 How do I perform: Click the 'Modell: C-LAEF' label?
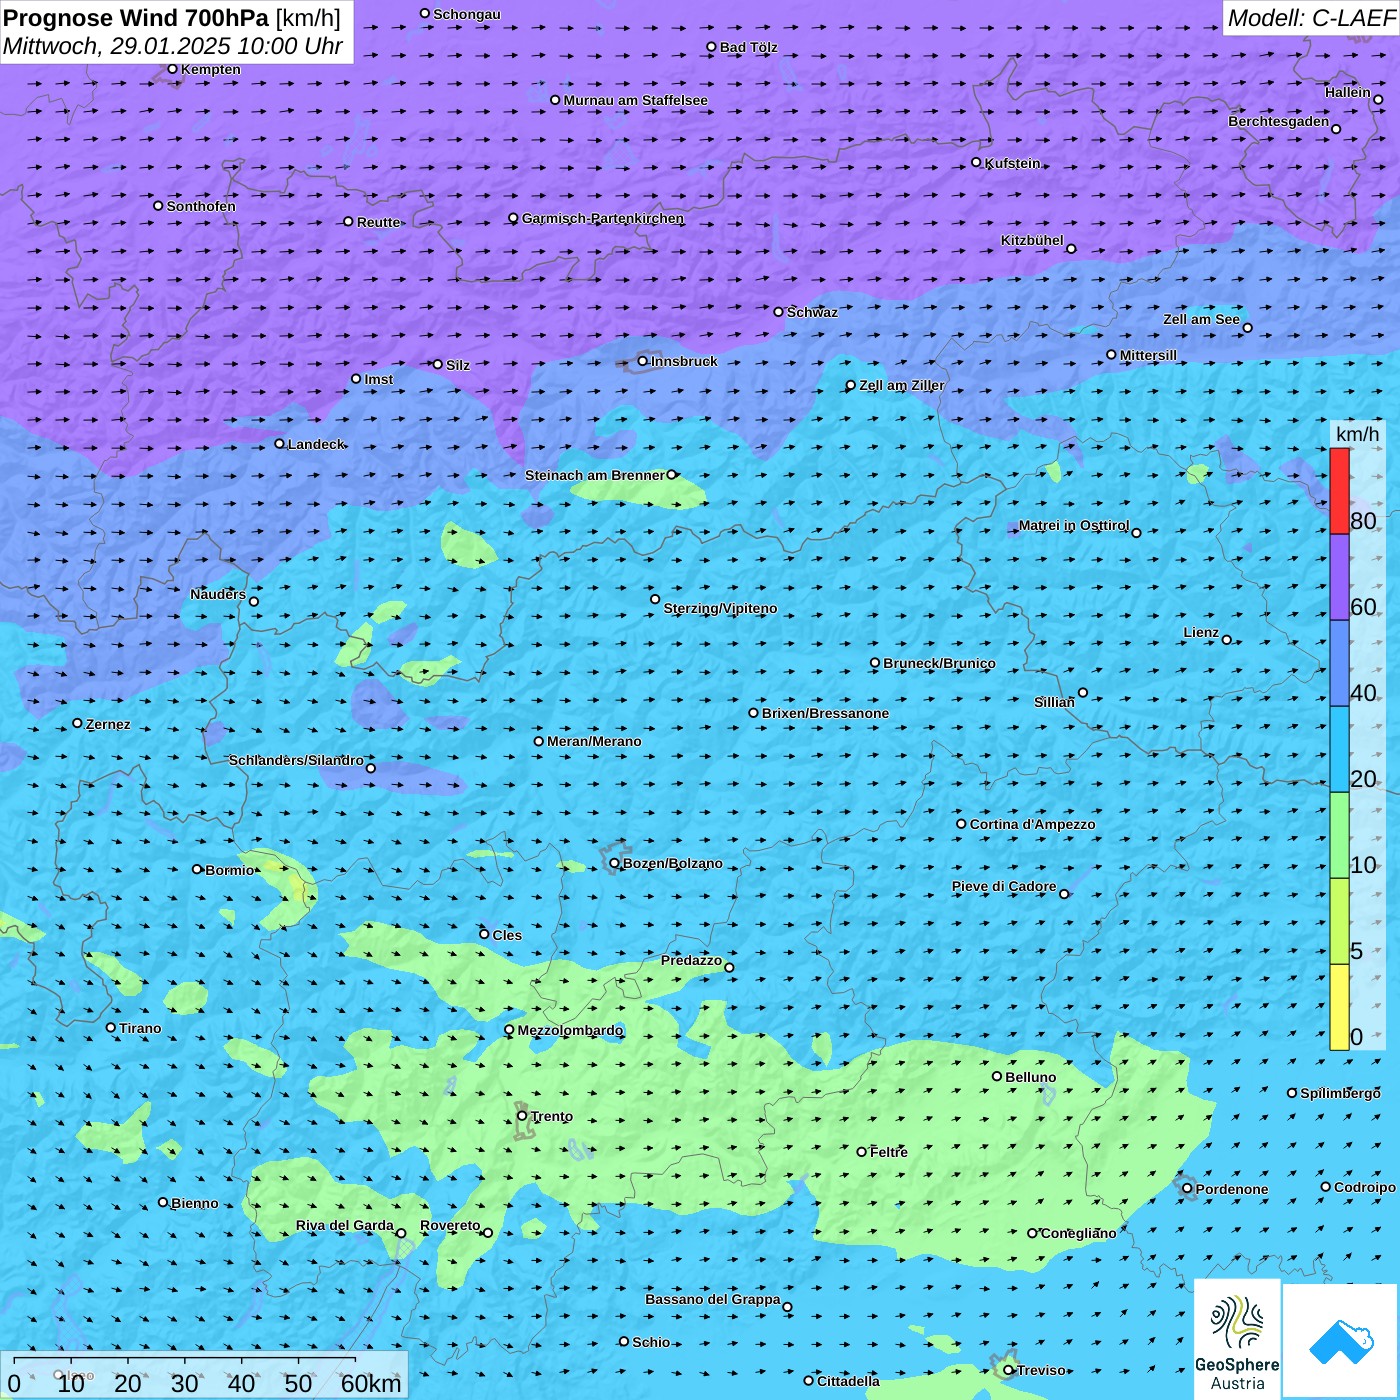click(x=1311, y=18)
